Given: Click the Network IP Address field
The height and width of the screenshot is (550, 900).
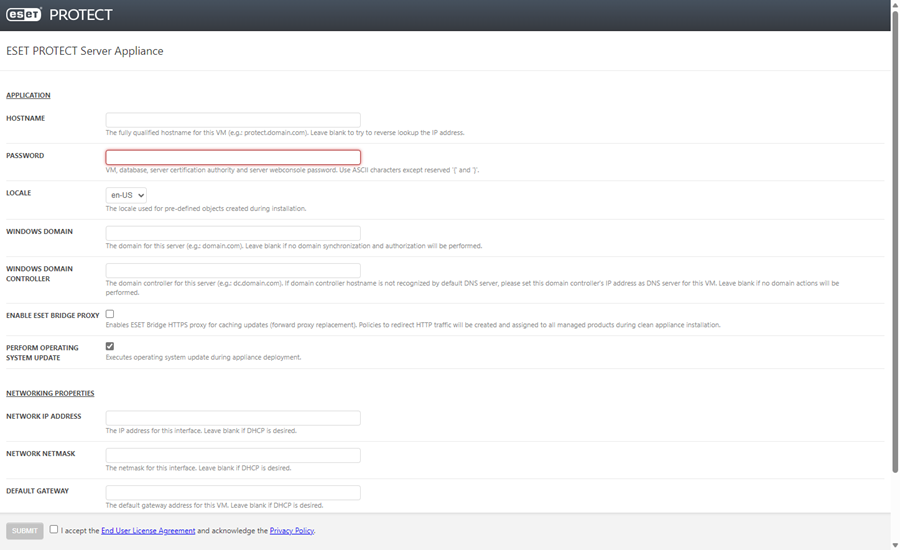Looking at the screenshot, I should pos(233,418).
